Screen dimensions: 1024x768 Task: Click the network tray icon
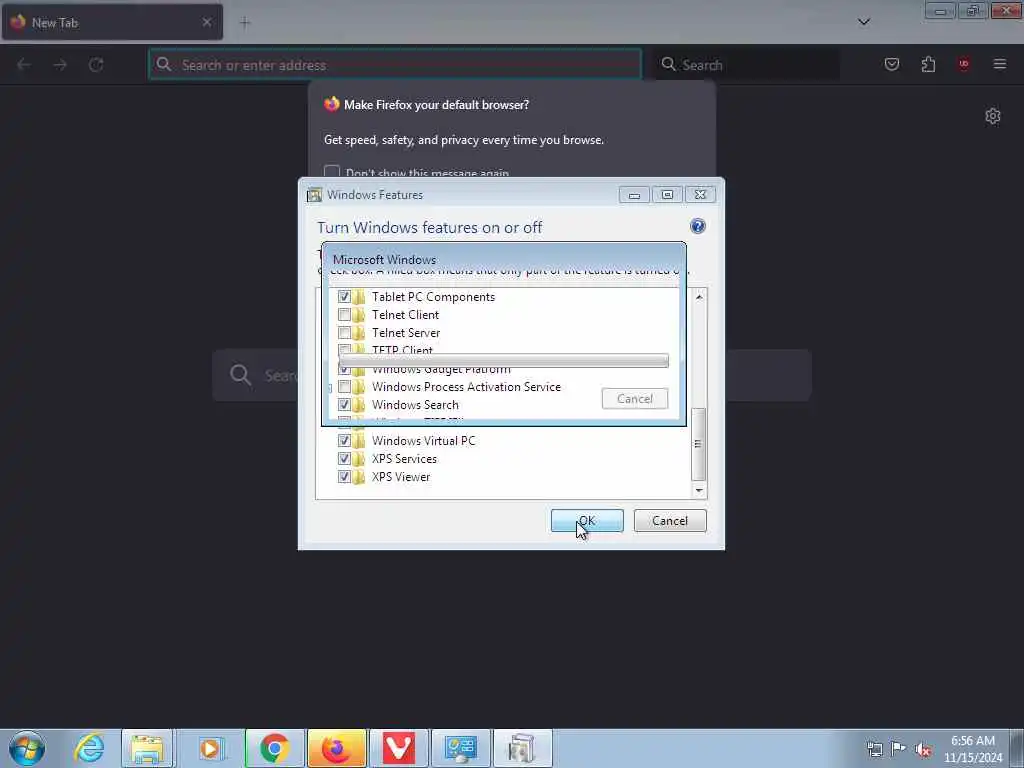pyautogui.click(x=874, y=749)
